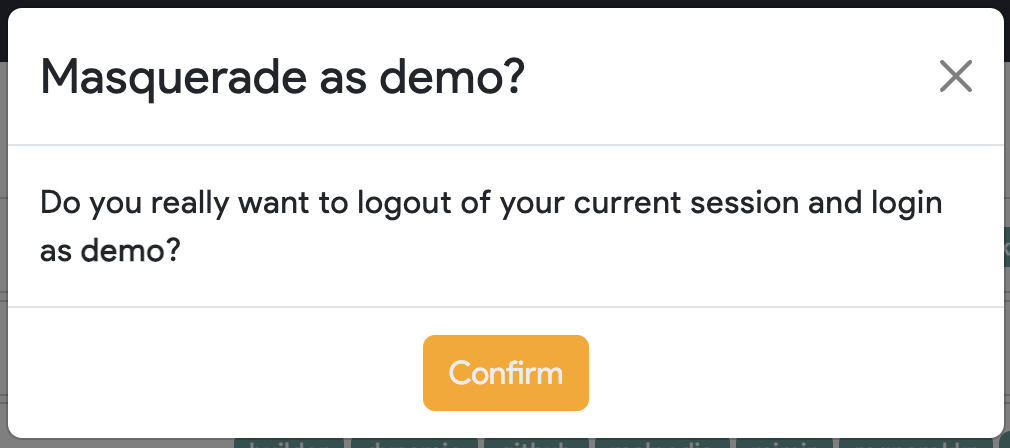Screen dimensions: 1010x448
Task: Click the 'Masquerade as demo?' dialog title
Action: pos(283,77)
